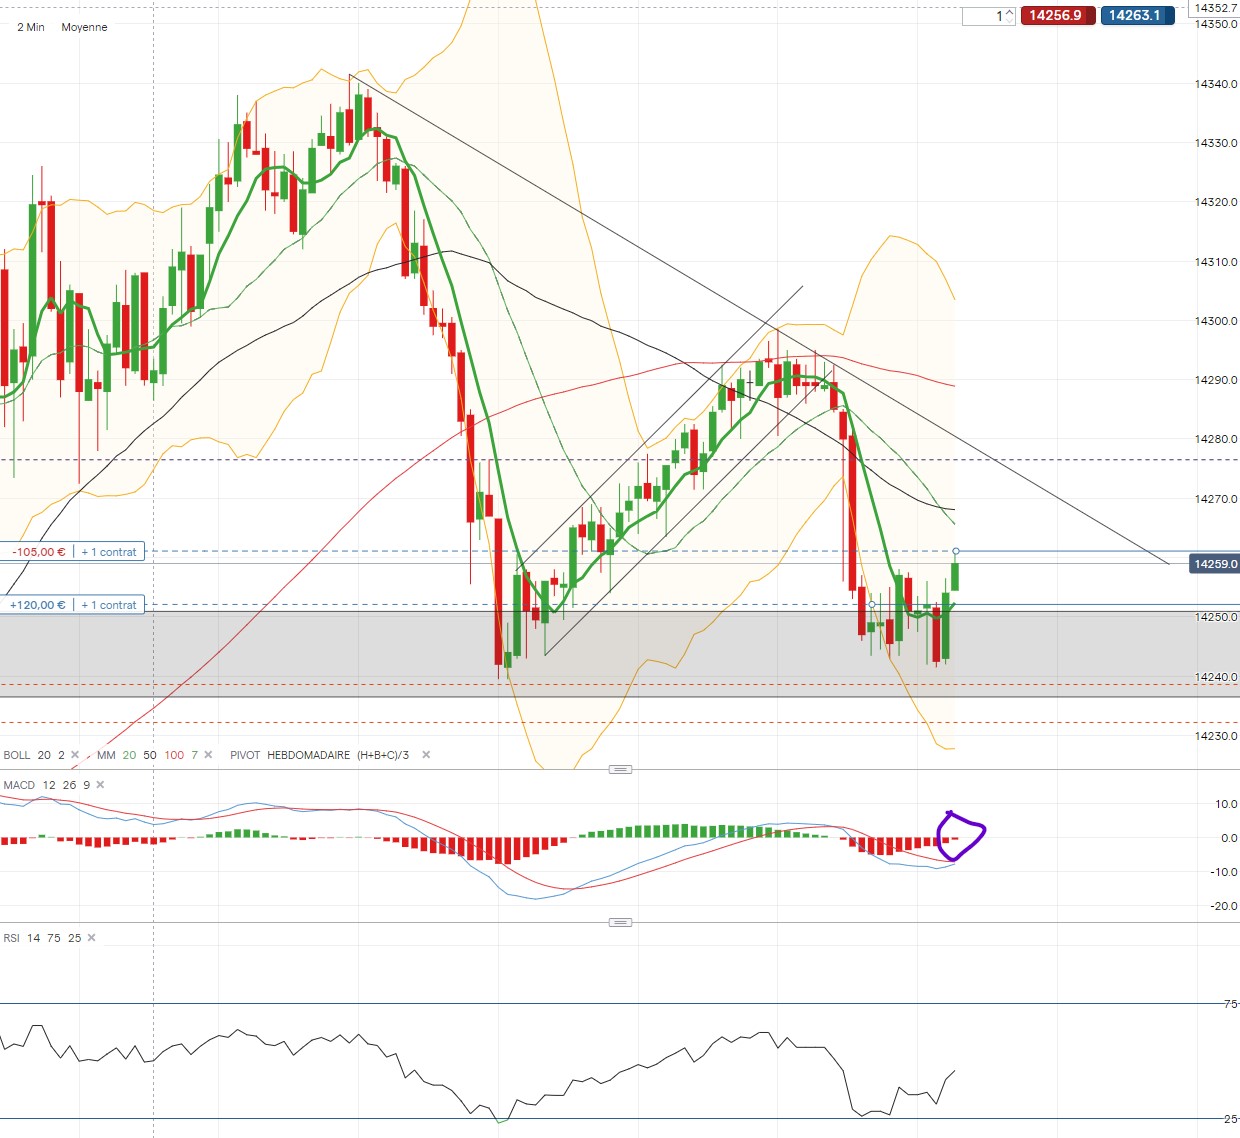Click '+1 contrat' beside +120,00 €

pyautogui.click(x=109, y=605)
